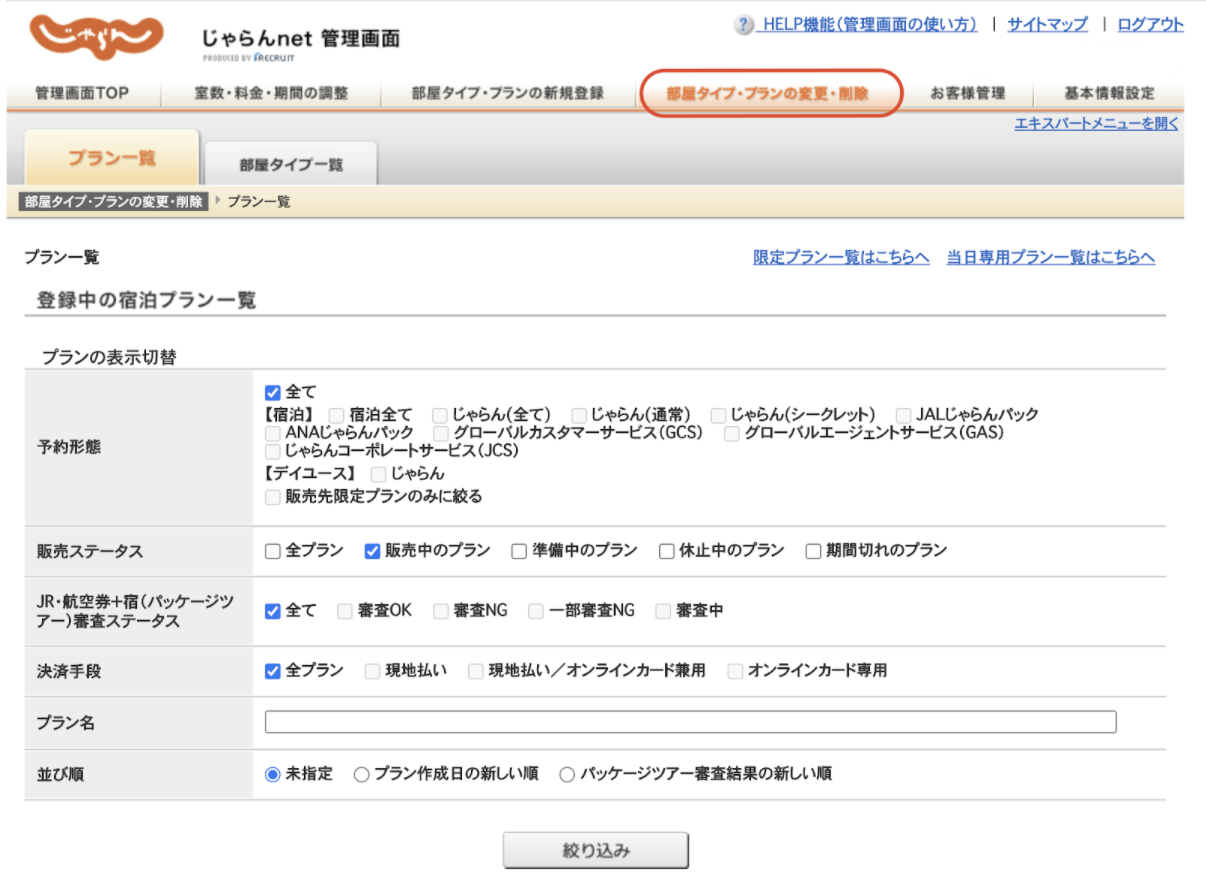The image size is (1206, 881).
Task: Switch to プラン一覧 tab
Action: [112, 158]
